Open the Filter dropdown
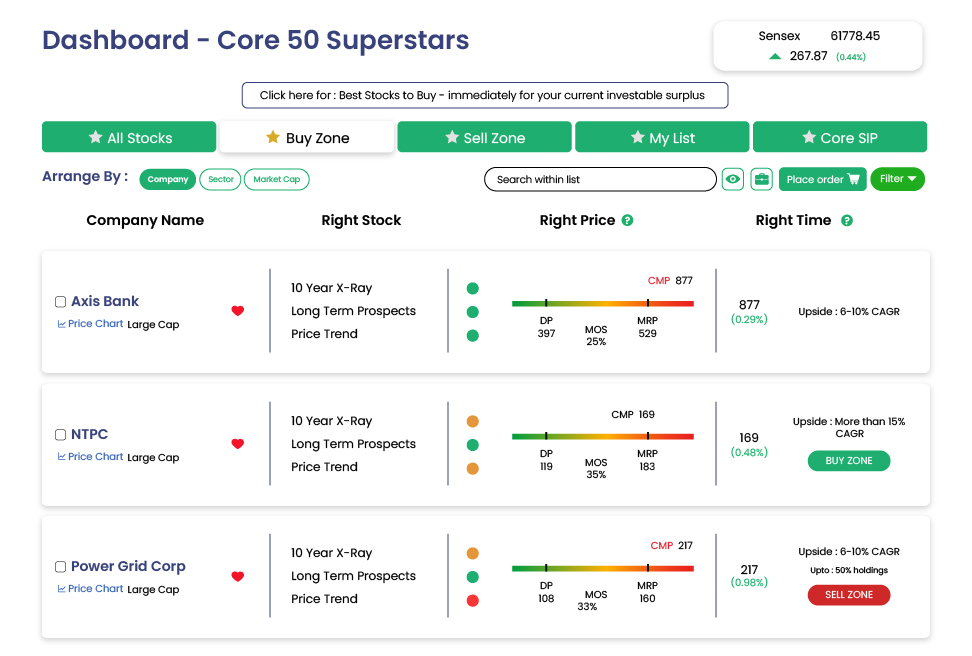972x656 pixels. (x=897, y=179)
